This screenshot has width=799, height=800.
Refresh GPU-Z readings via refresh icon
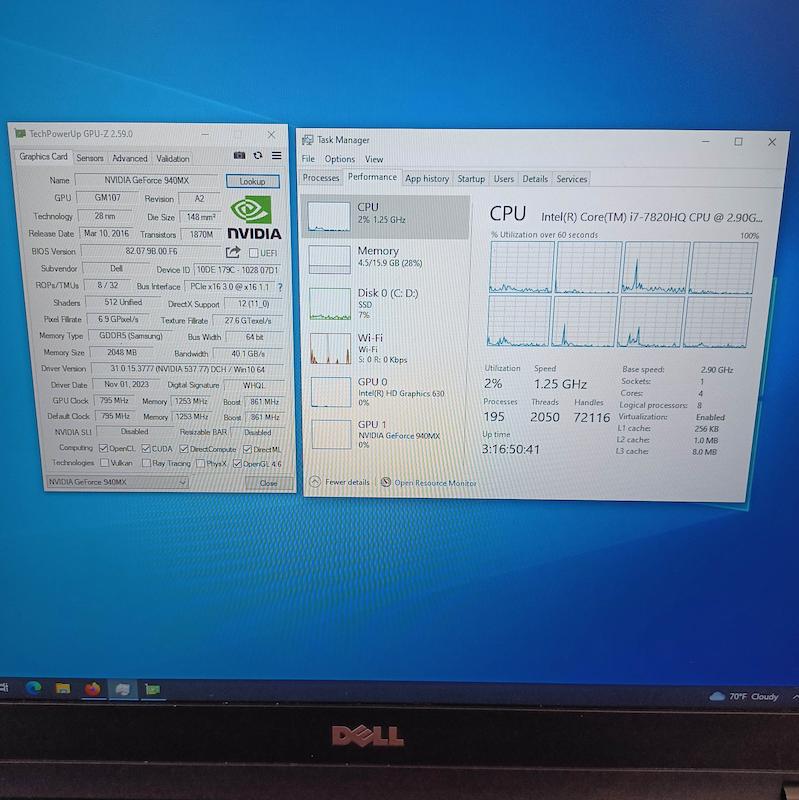pyautogui.click(x=258, y=155)
